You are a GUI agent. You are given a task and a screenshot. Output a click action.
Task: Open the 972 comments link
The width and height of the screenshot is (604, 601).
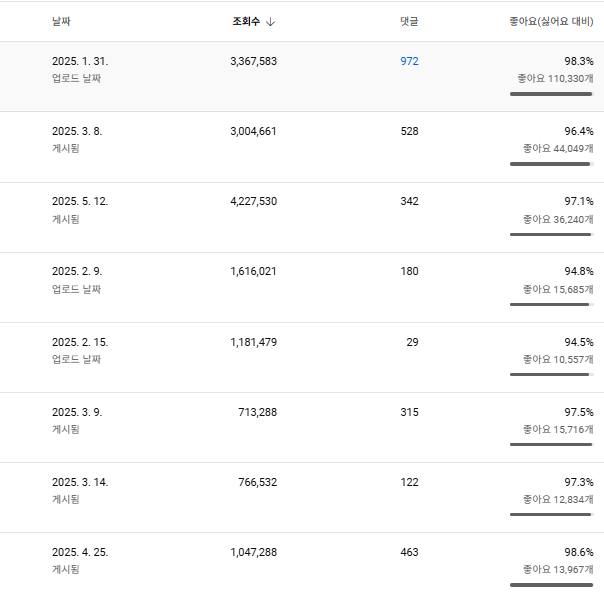click(409, 61)
